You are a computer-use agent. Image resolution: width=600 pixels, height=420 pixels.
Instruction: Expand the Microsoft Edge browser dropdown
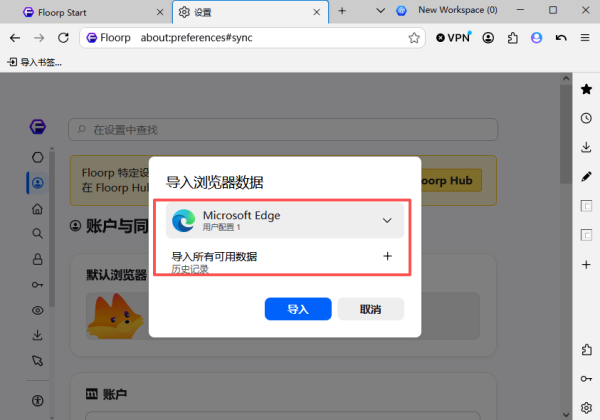tap(285, 221)
